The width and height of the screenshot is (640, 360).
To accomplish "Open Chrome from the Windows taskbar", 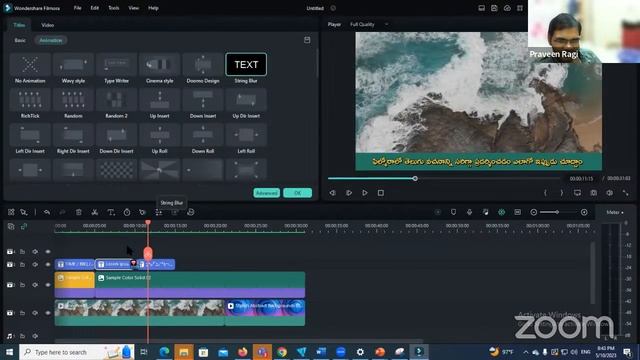I will (282, 352).
